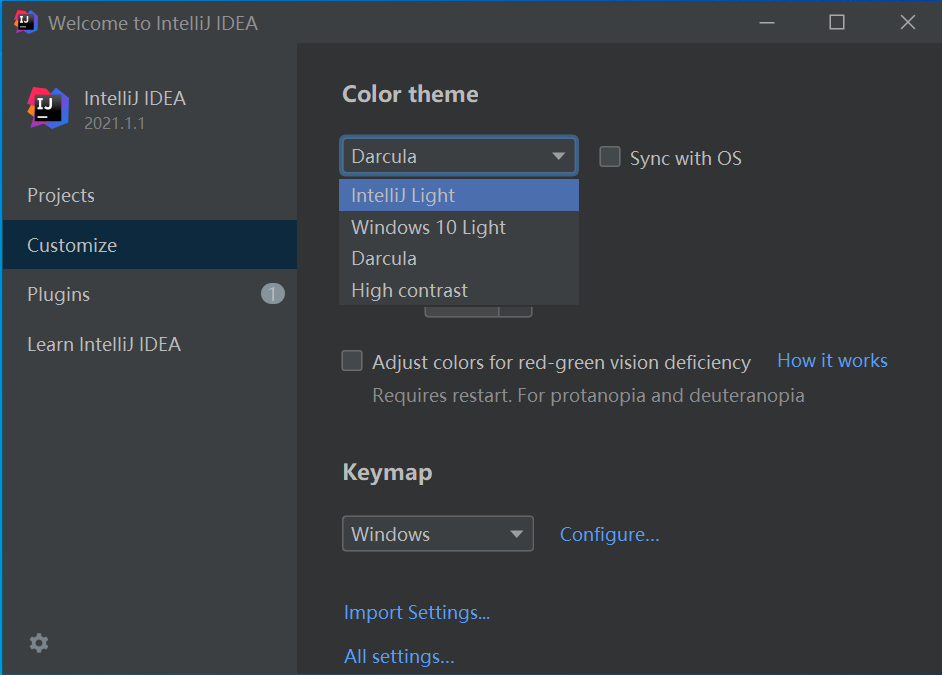Click the IntelliJ IDEA logo in the sidebar
The height and width of the screenshot is (675, 942).
pyautogui.click(x=48, y=108)
